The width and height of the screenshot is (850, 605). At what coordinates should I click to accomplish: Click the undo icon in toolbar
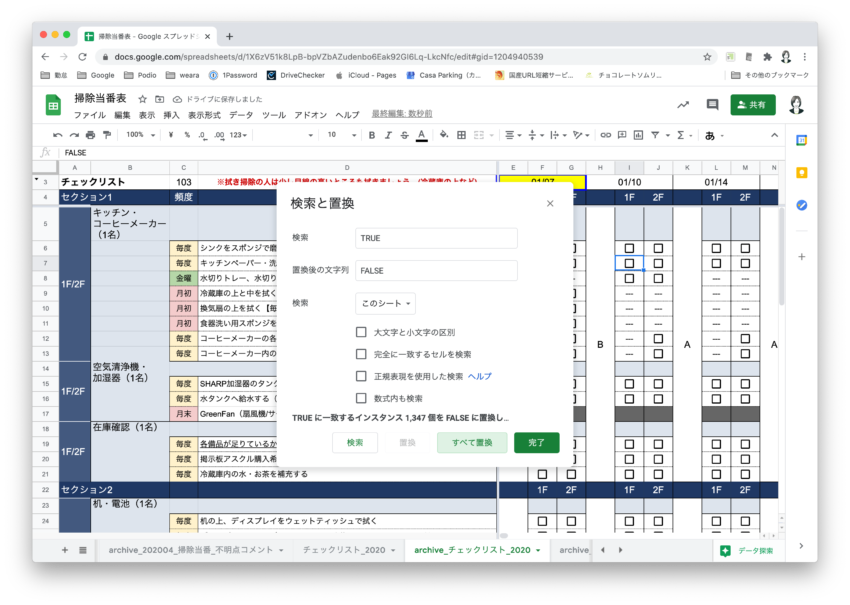[58, 135]
